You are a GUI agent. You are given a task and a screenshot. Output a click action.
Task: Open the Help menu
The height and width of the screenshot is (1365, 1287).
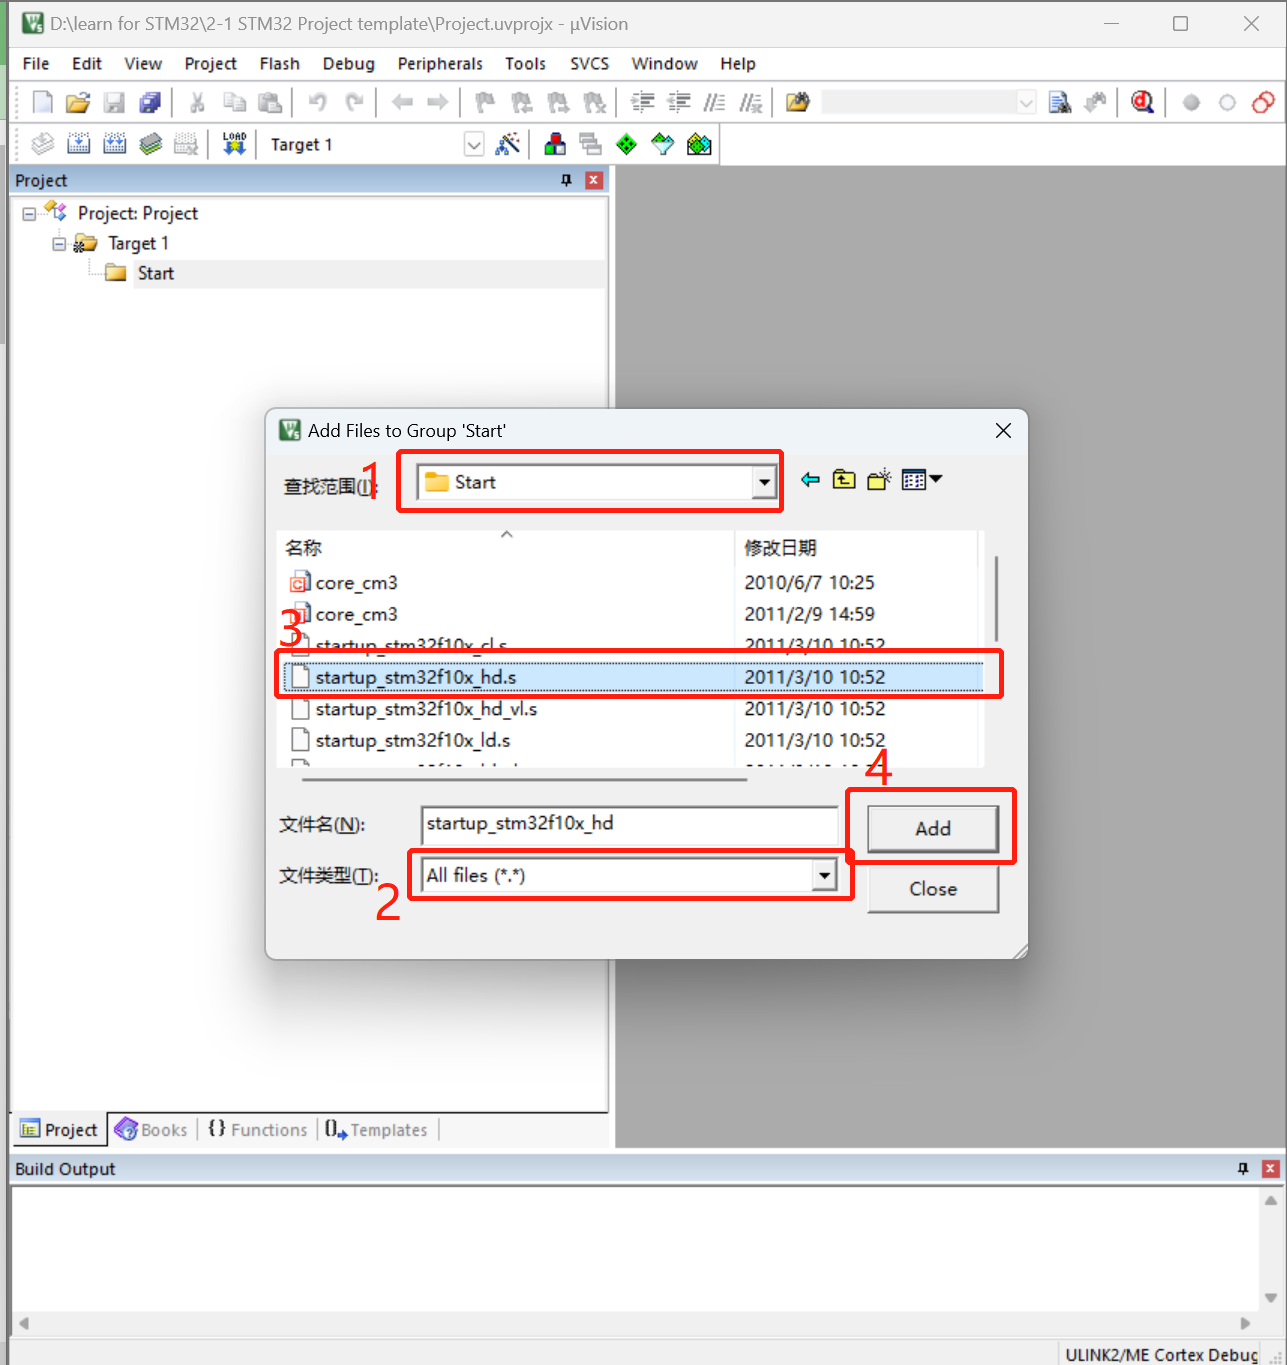pos(738,64)
